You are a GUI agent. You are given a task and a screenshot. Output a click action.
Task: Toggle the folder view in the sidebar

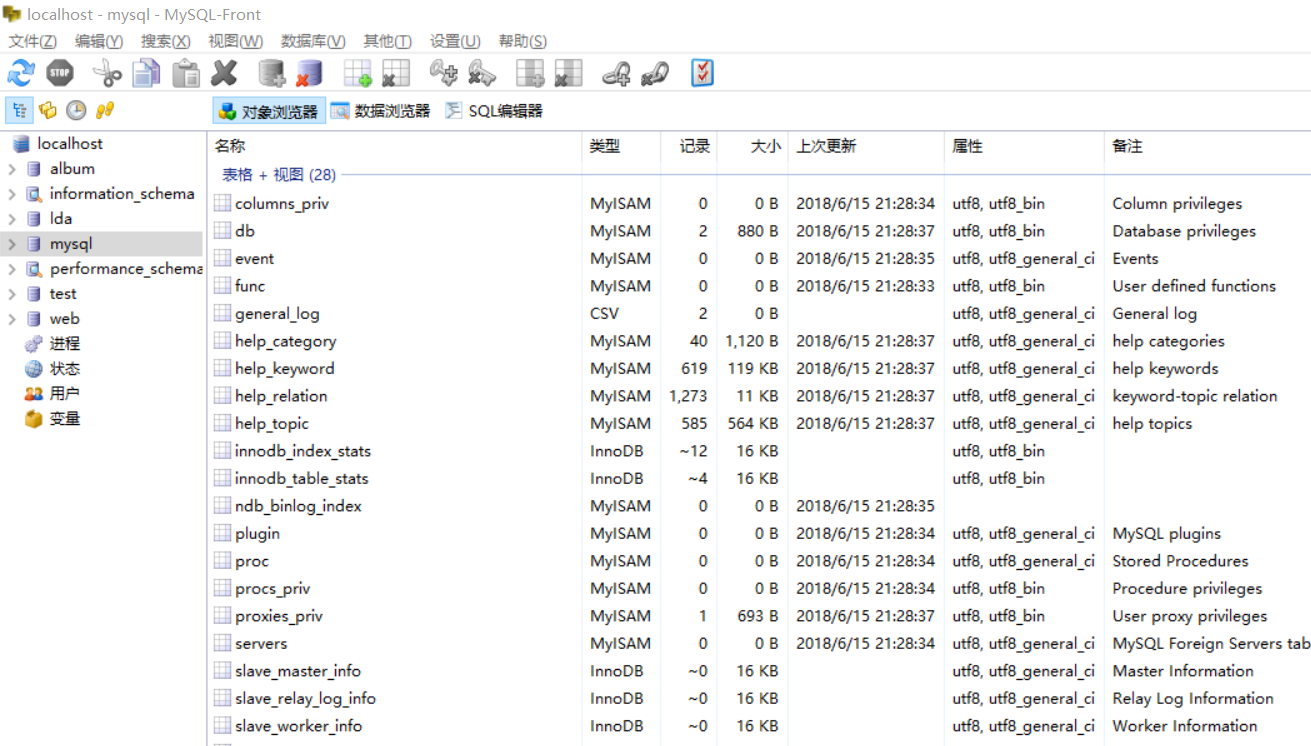47,110
